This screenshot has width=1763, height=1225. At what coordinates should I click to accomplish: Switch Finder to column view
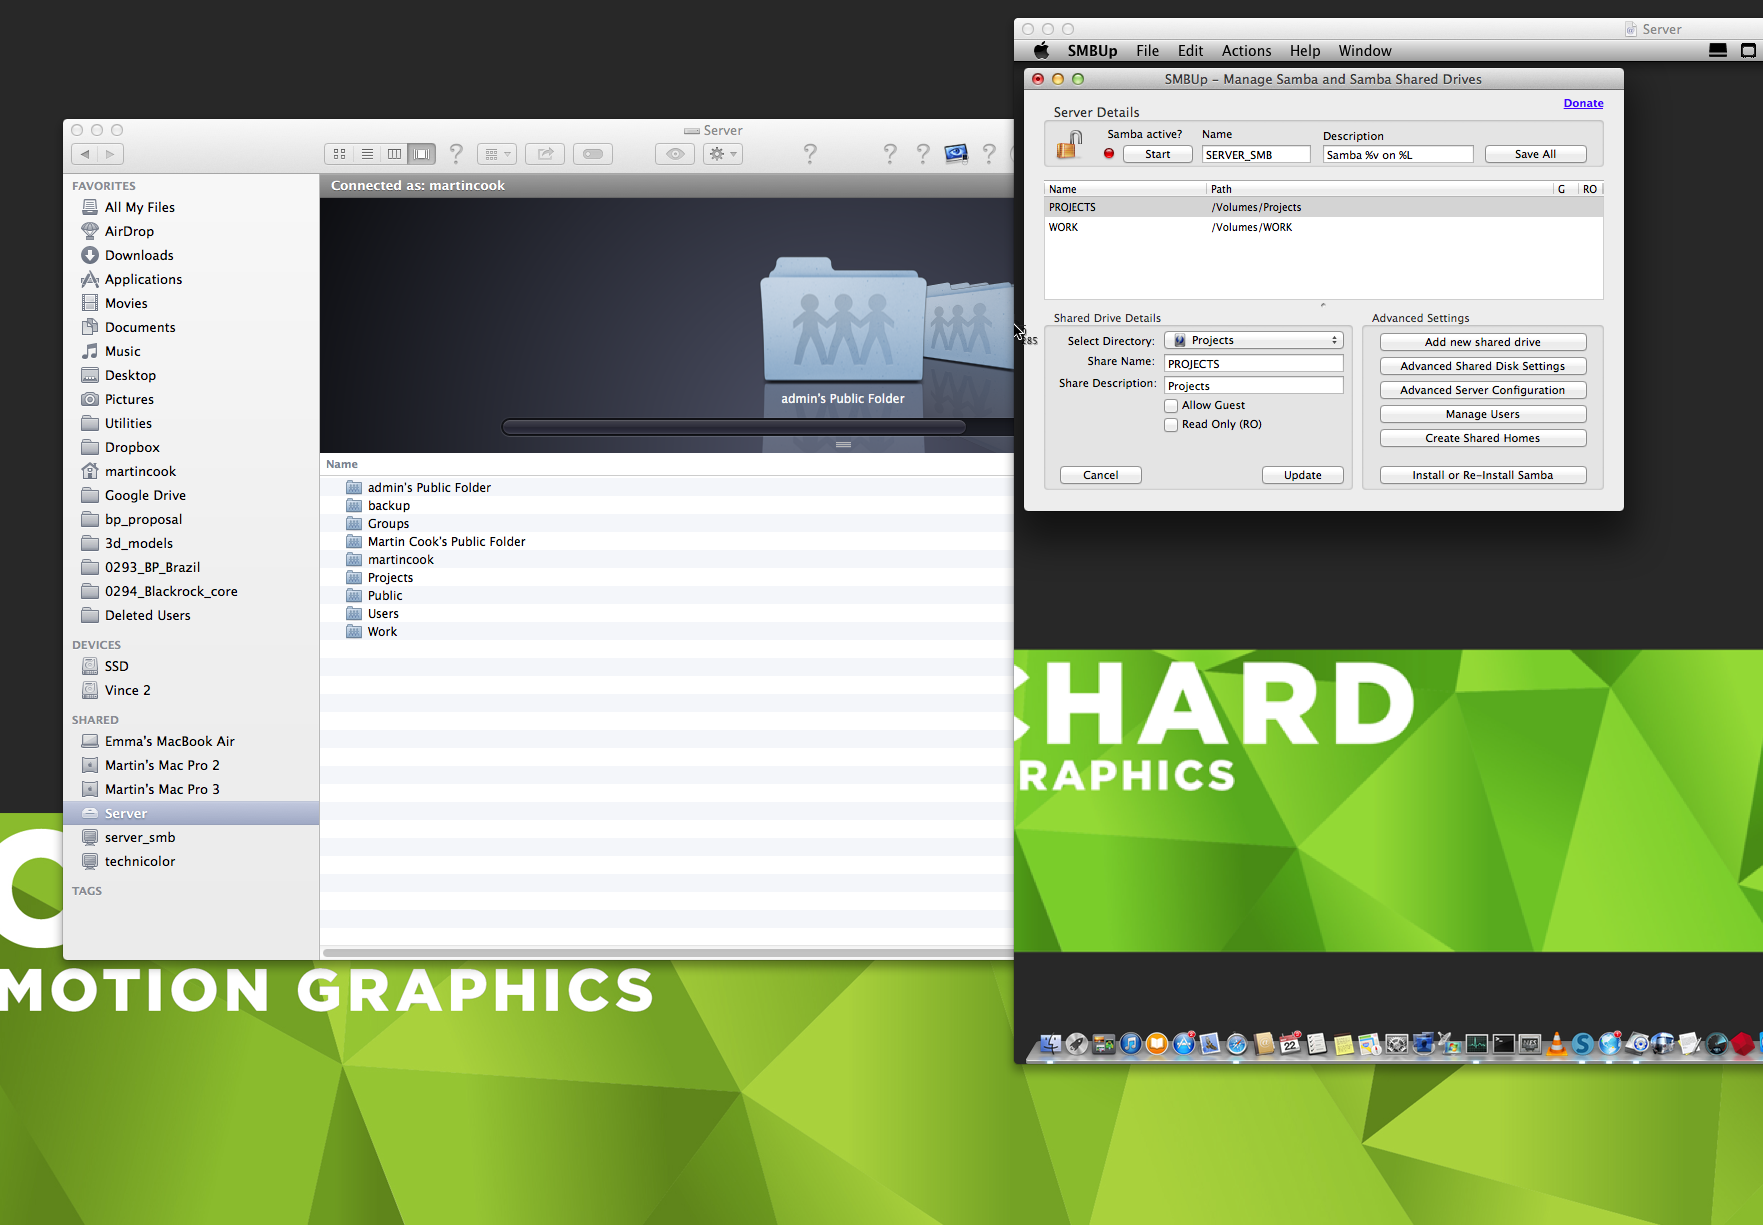(x=394, y=154)
